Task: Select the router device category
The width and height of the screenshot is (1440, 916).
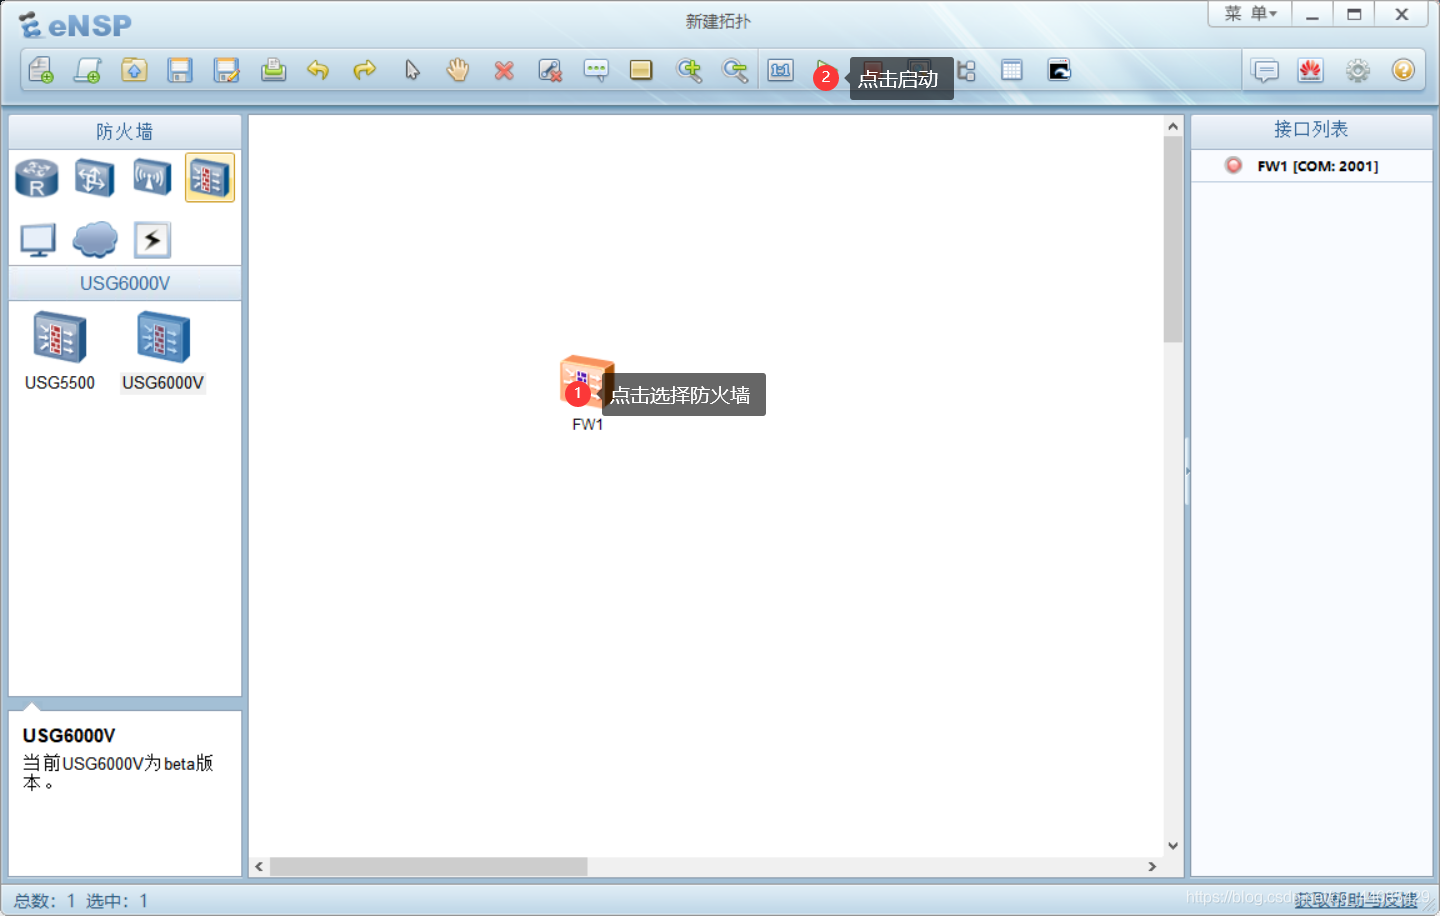Action: [x=37, y=178]
